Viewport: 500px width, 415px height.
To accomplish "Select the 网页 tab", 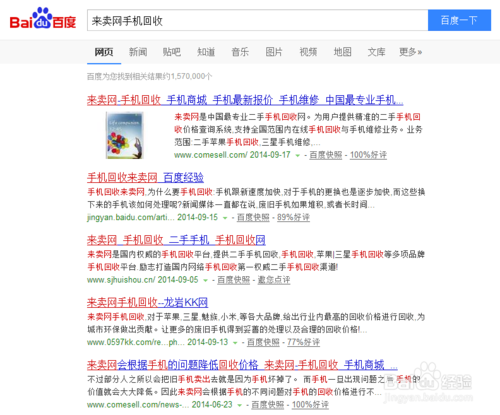I will coord(104,52).
